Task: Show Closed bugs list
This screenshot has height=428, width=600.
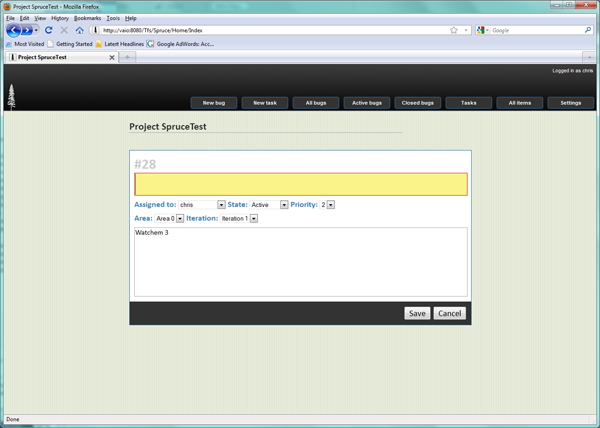Action: (x=417, y=103)
